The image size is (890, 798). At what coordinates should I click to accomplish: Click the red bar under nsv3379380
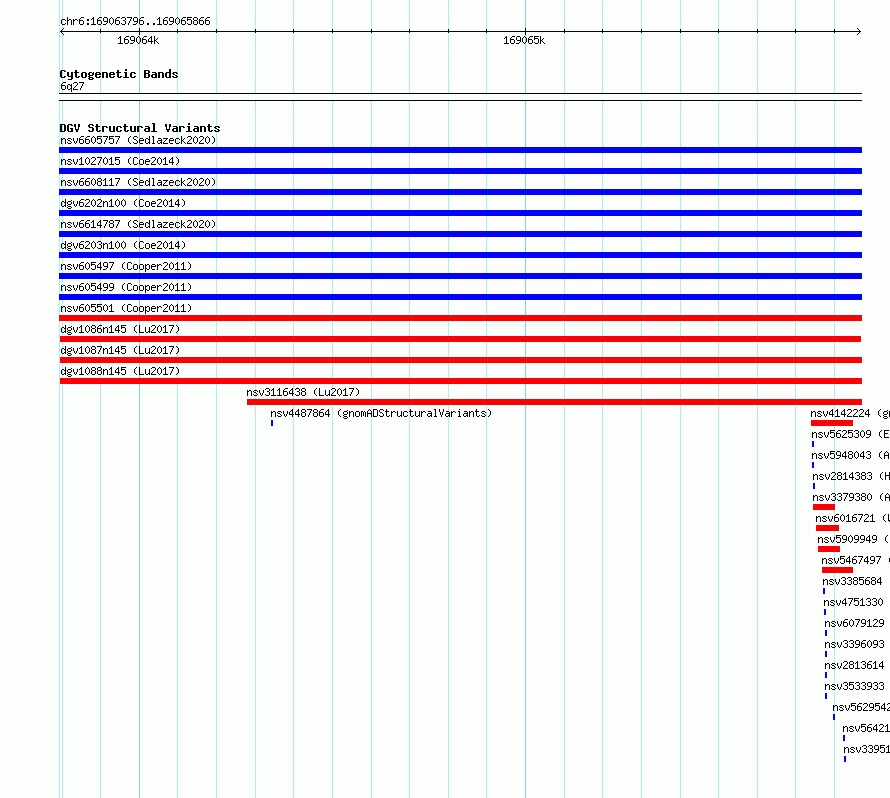[824, 507]
